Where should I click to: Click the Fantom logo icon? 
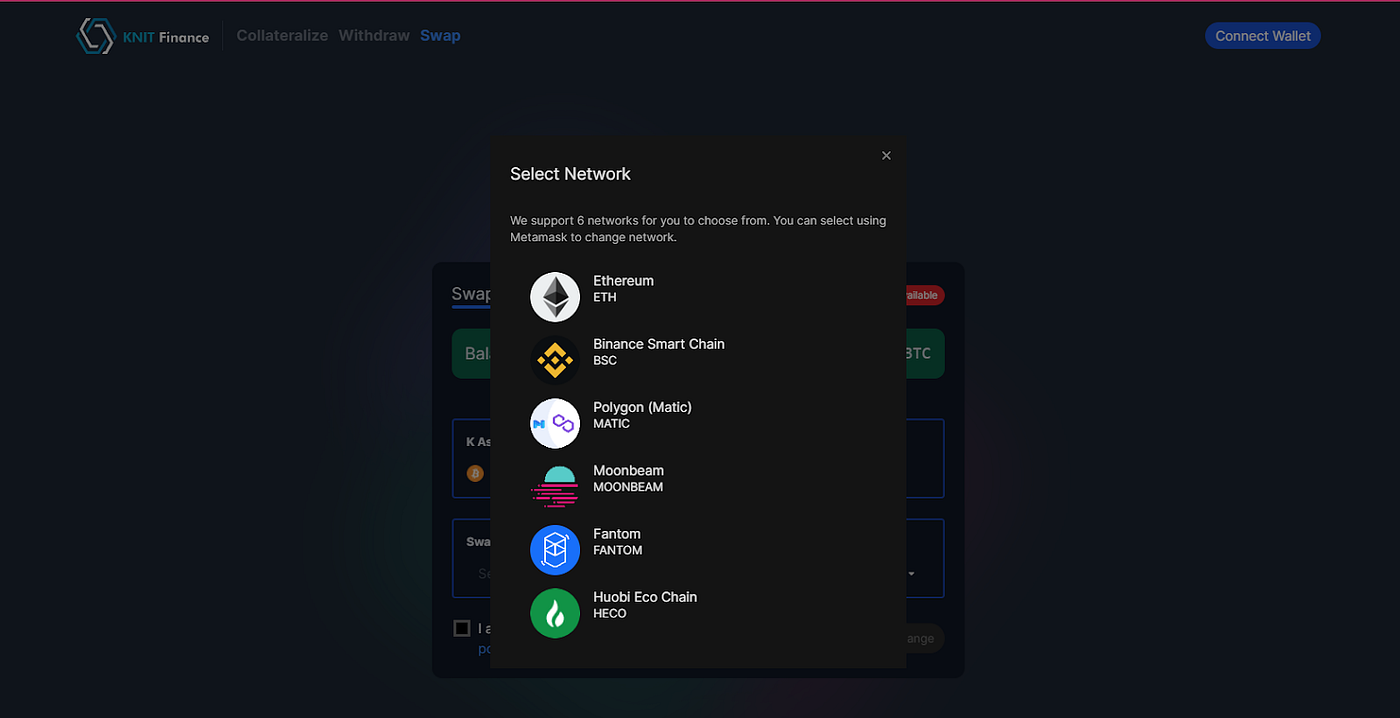point(555,550)
